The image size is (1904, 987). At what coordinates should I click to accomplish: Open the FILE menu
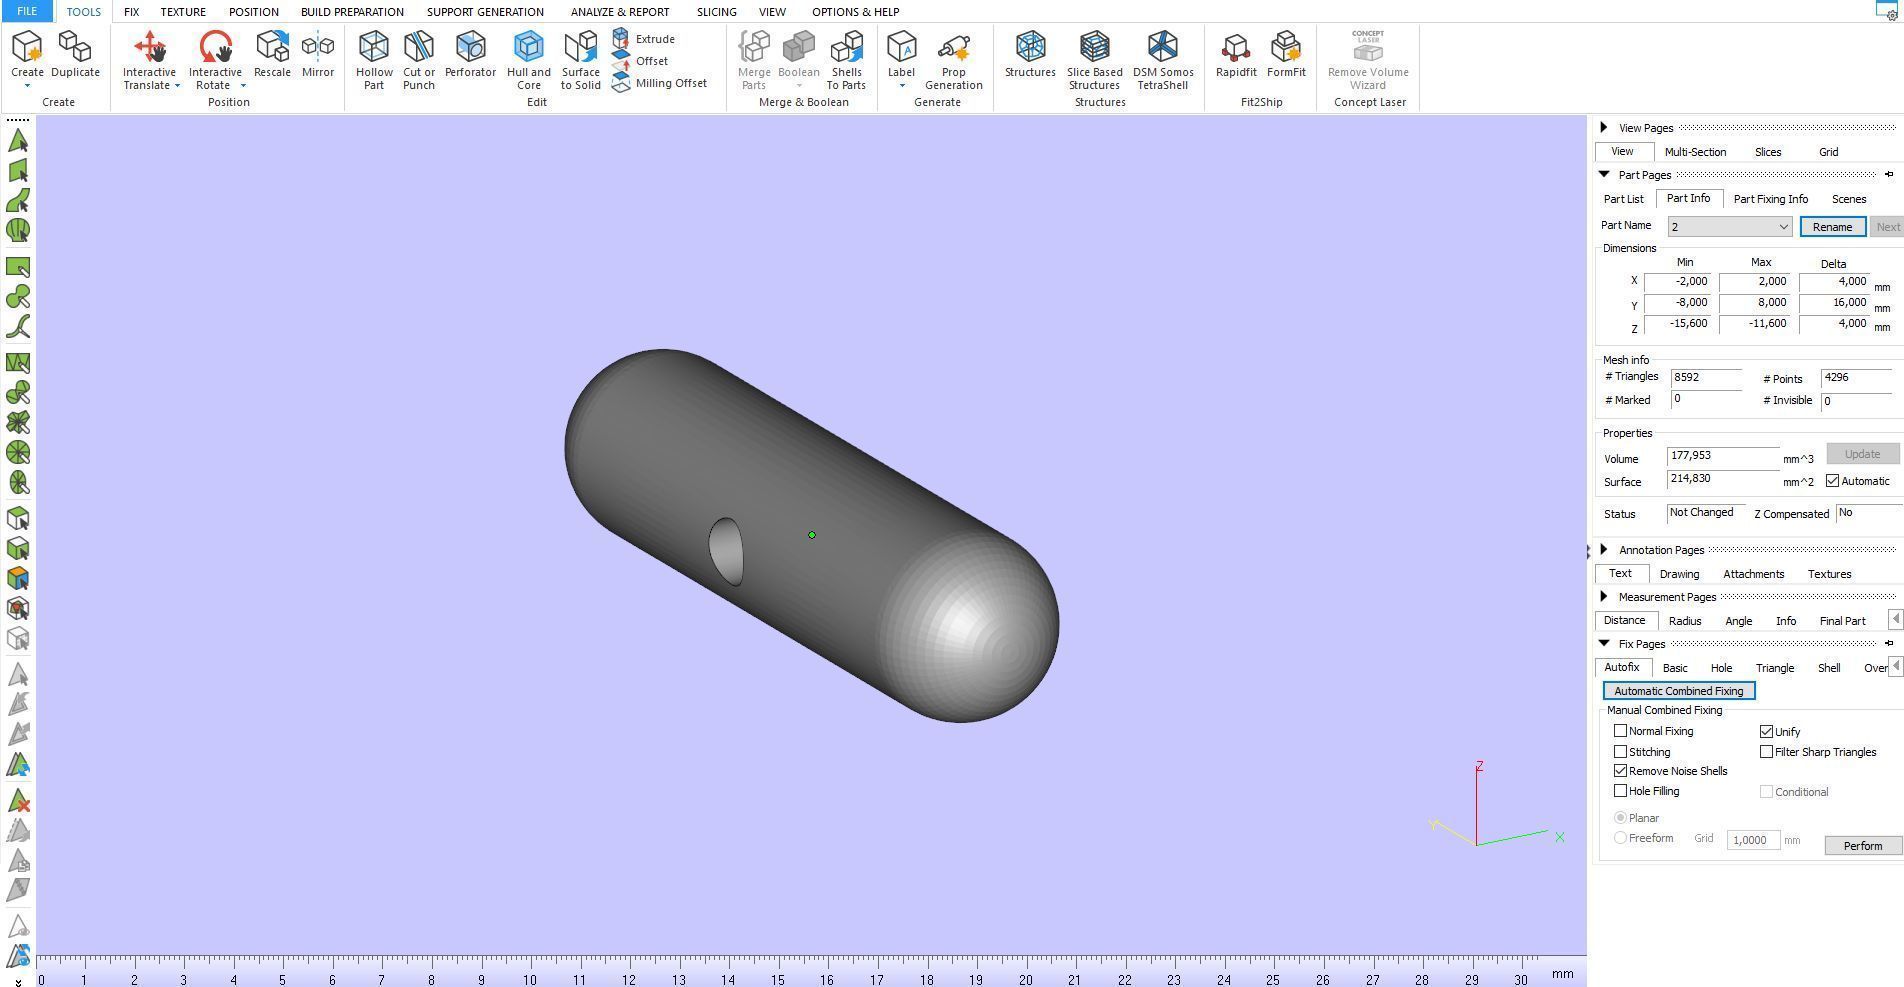27,11
